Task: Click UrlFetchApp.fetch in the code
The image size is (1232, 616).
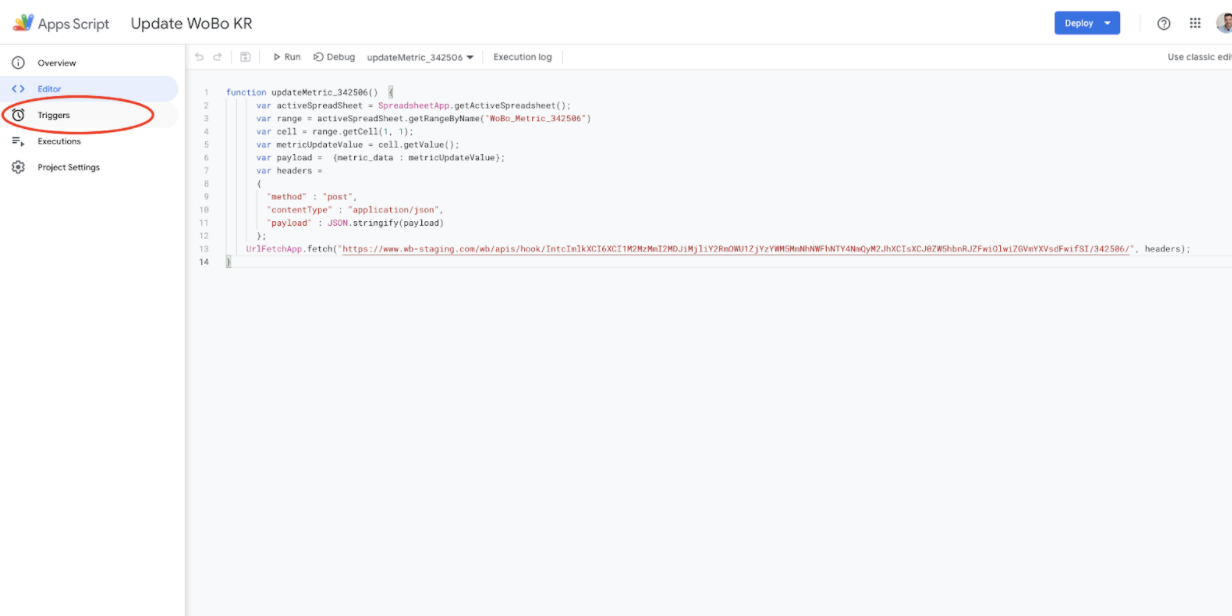Action: tap(291, 249)
